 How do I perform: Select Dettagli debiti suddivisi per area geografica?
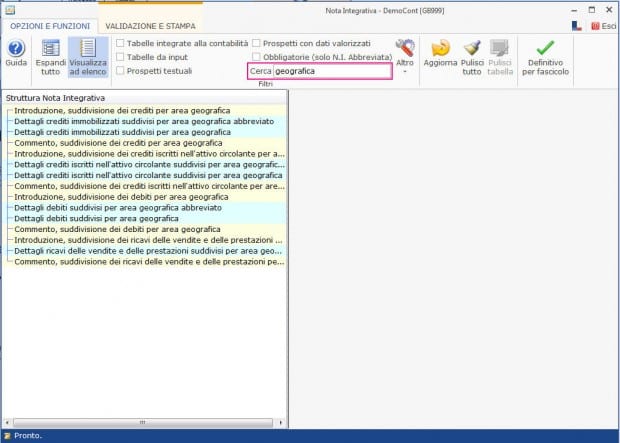coord(96,218)
